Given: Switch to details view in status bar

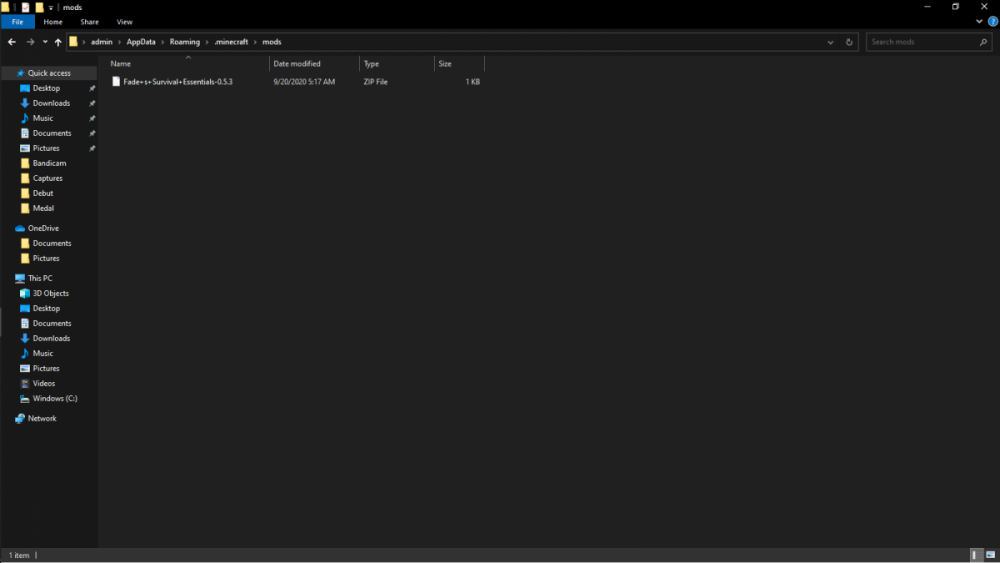Looking at the screenshot, I should pos(975,555).
